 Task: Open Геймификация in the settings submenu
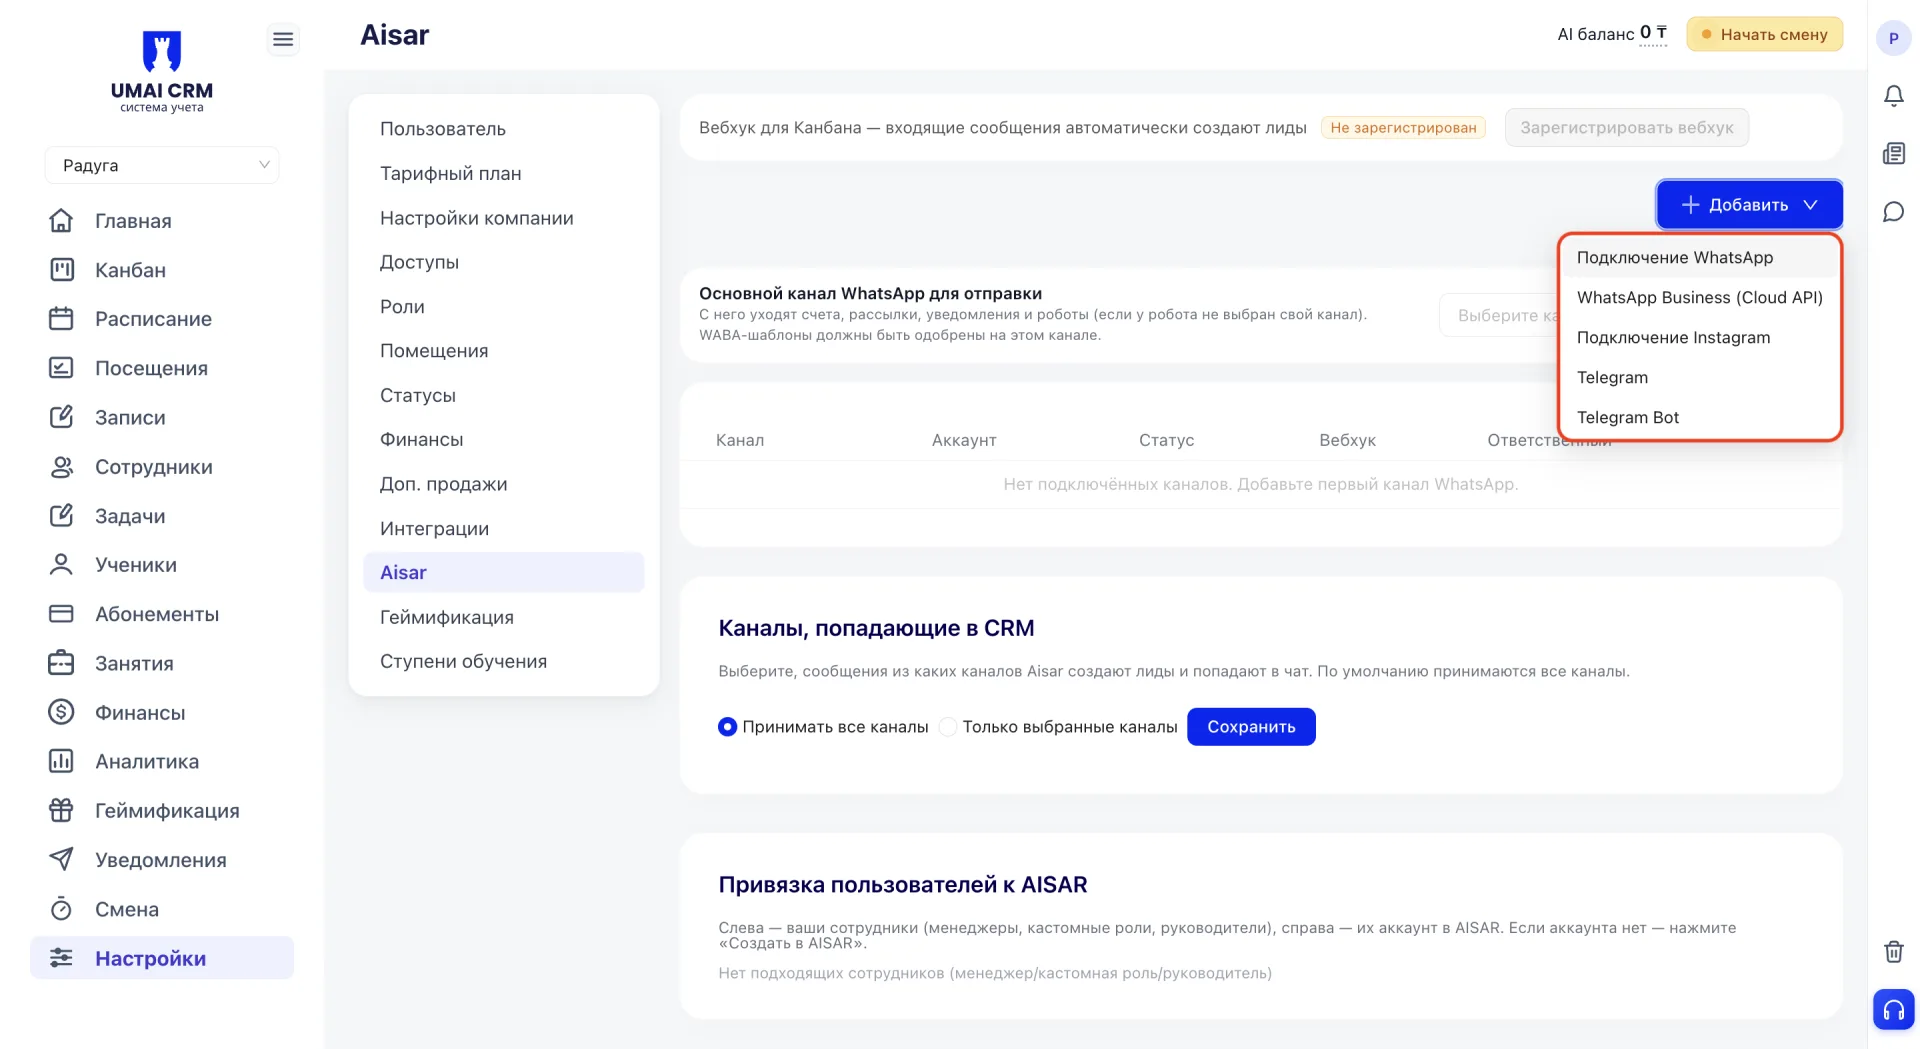click(504, 617)
